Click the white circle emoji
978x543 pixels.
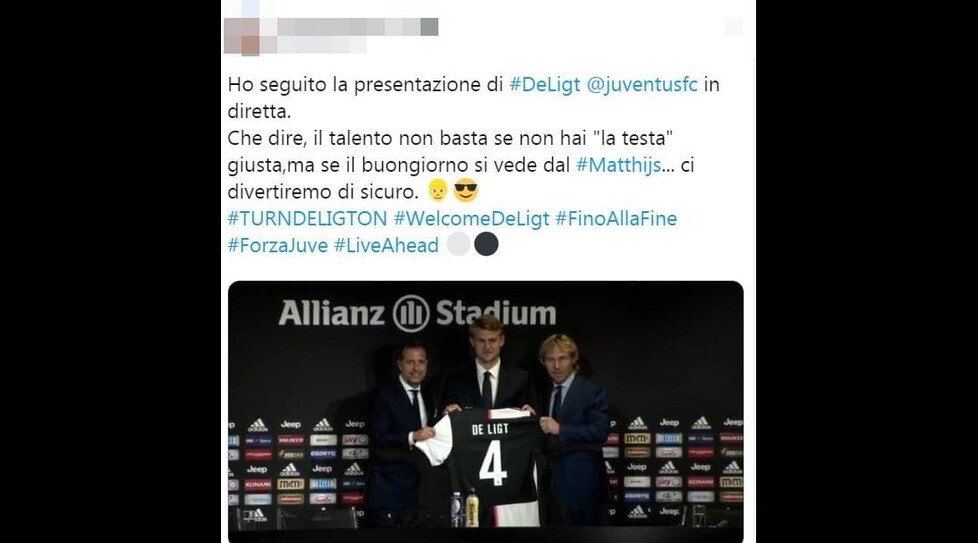pos(458,244)
